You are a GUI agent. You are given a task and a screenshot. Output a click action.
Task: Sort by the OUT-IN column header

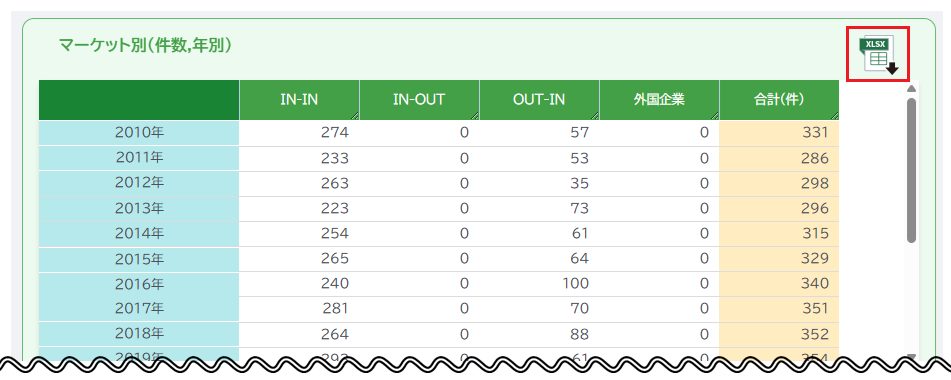click(x=539, y=100)
